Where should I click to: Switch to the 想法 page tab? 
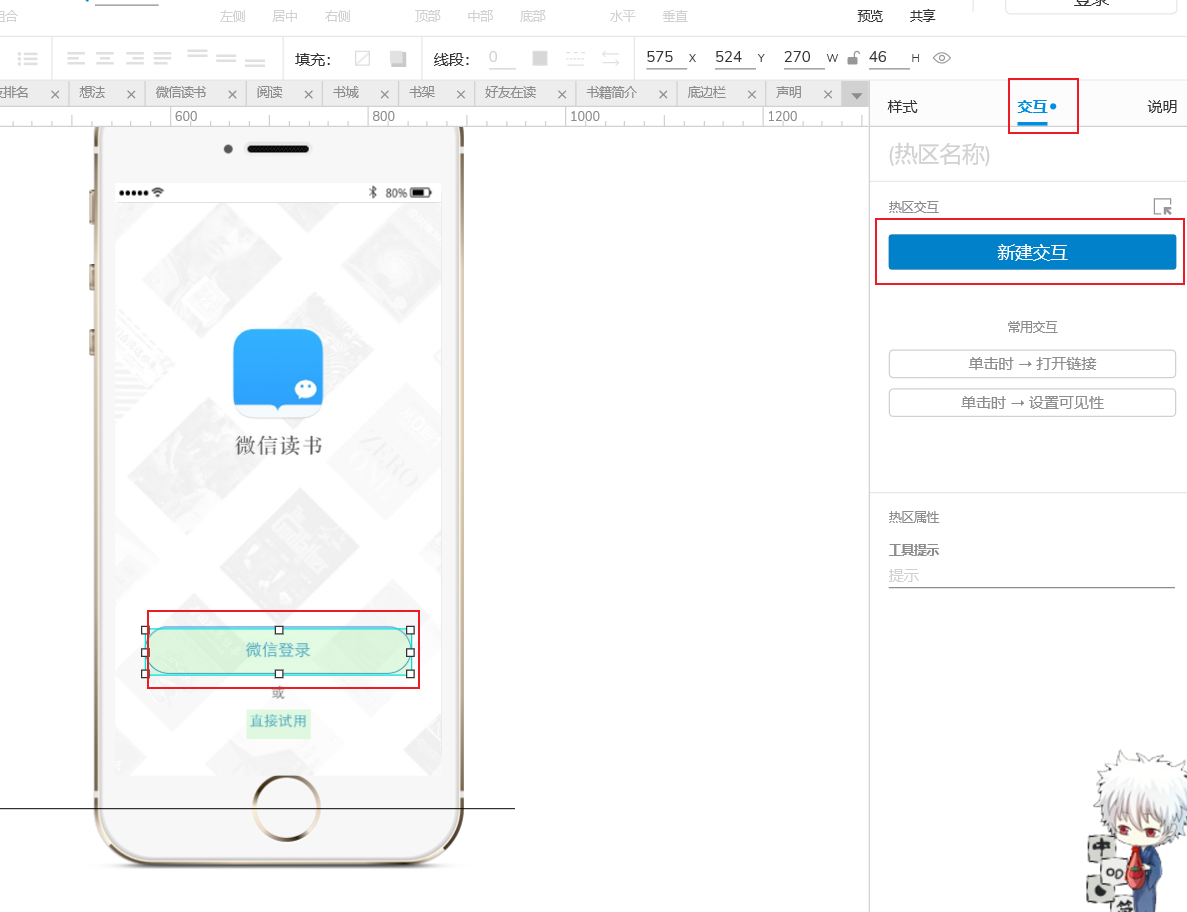92,92
